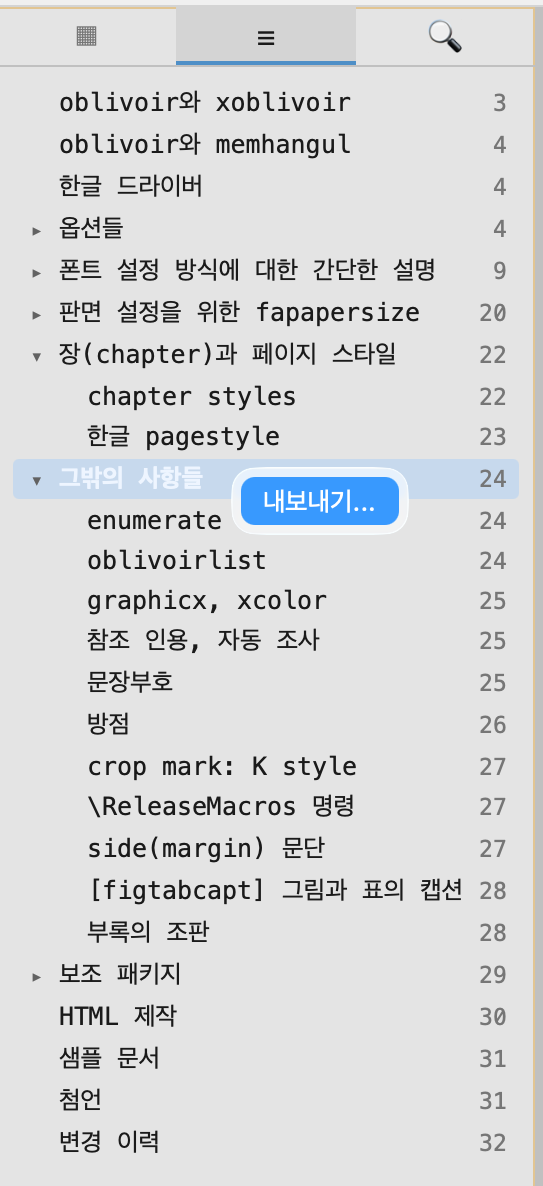Click page number 3 beside oblivoir와 xoblivoir
543x1186 pixels.
(499, 103)
